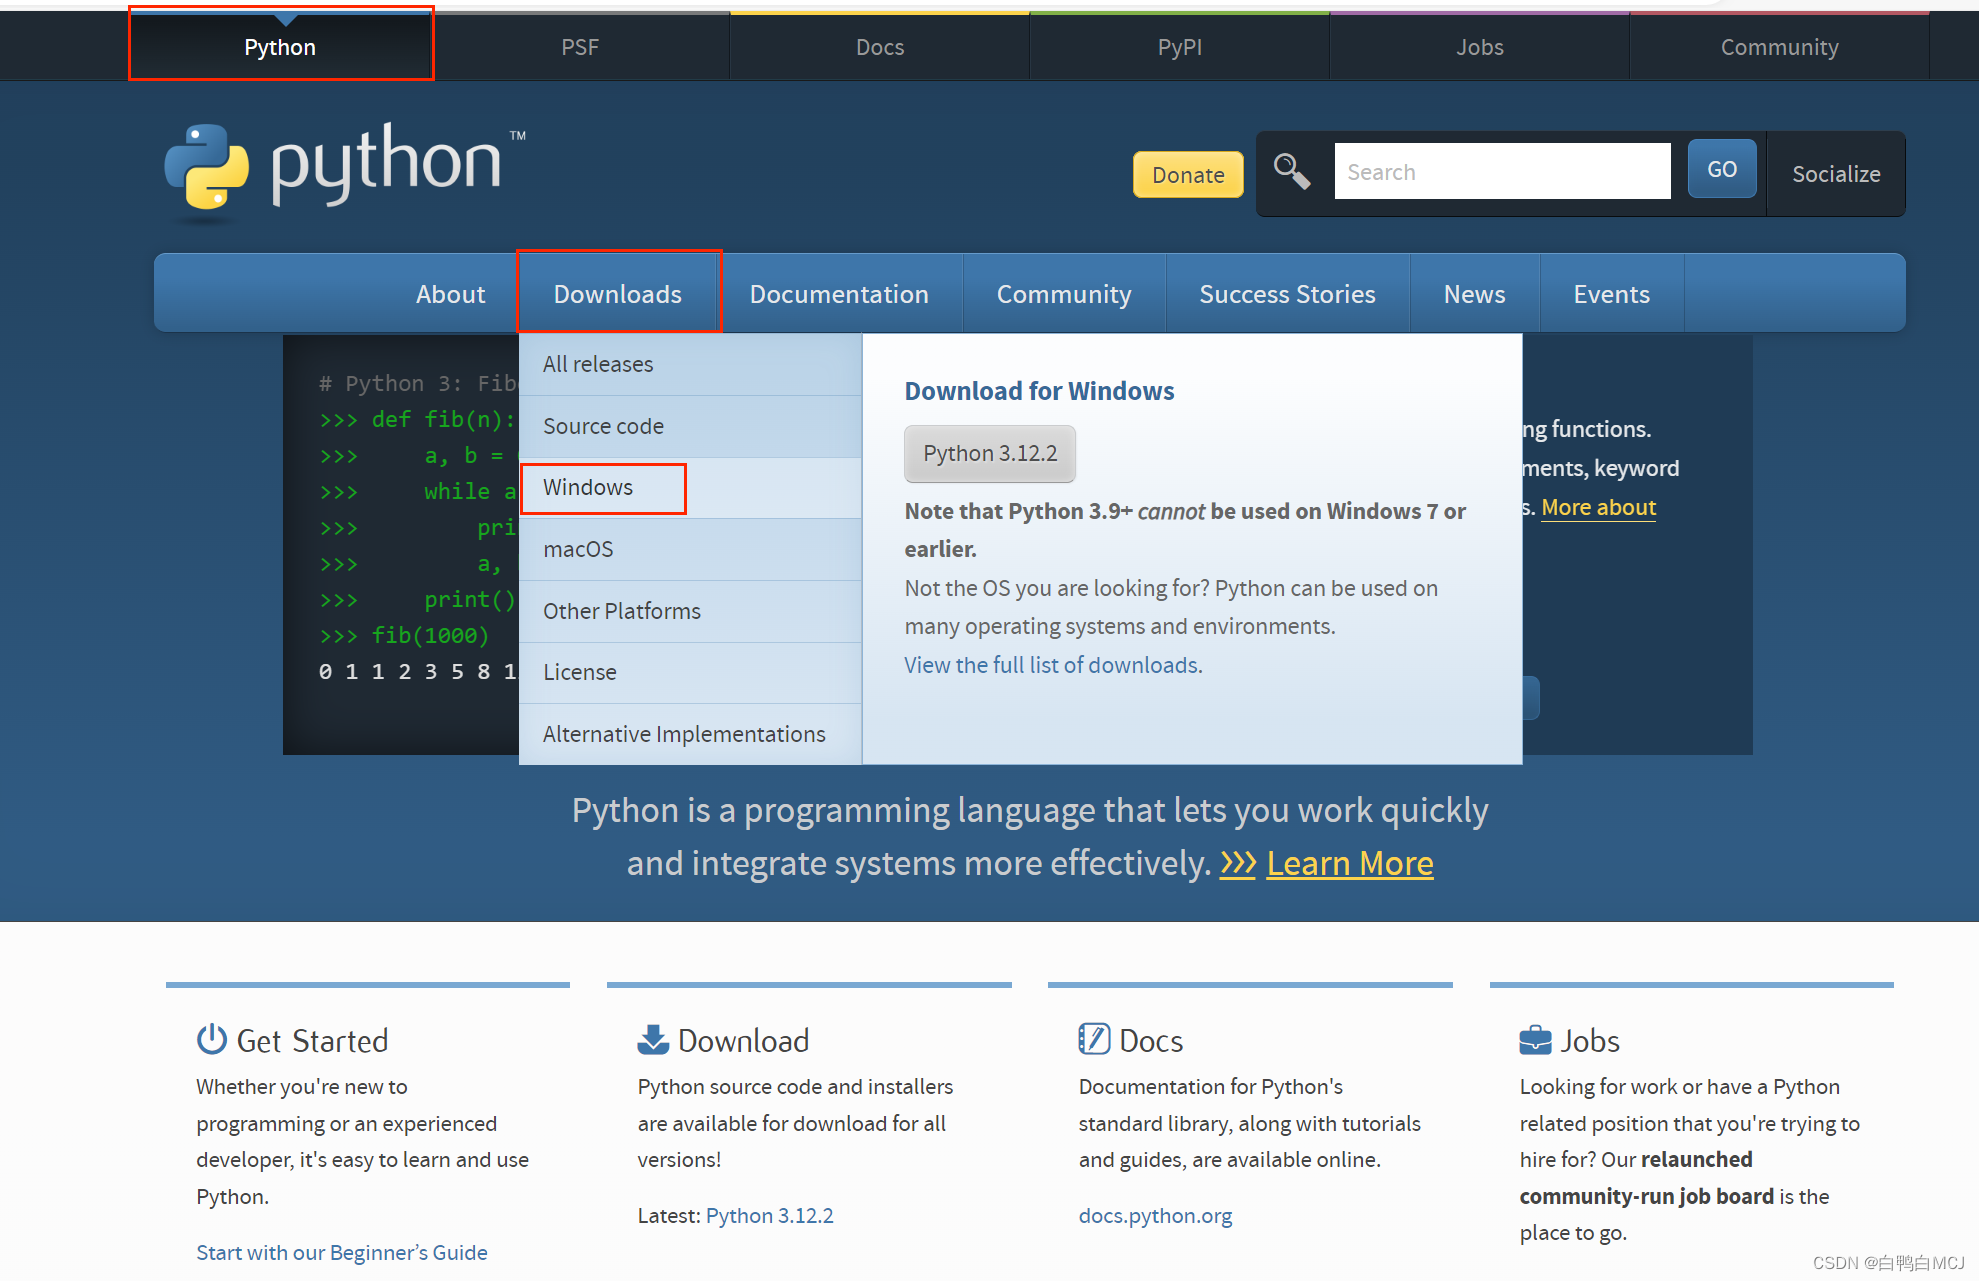Image resolution: width=1979 pixels, height=1281 pixels.
Task: Click the Donate button
Action: pos(1187,174)
